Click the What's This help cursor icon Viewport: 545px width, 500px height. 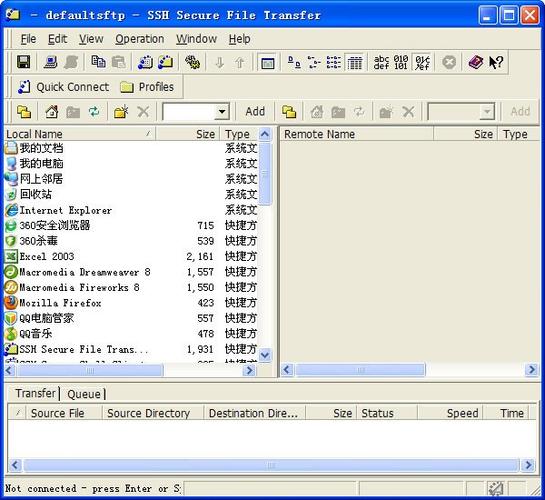496,63
